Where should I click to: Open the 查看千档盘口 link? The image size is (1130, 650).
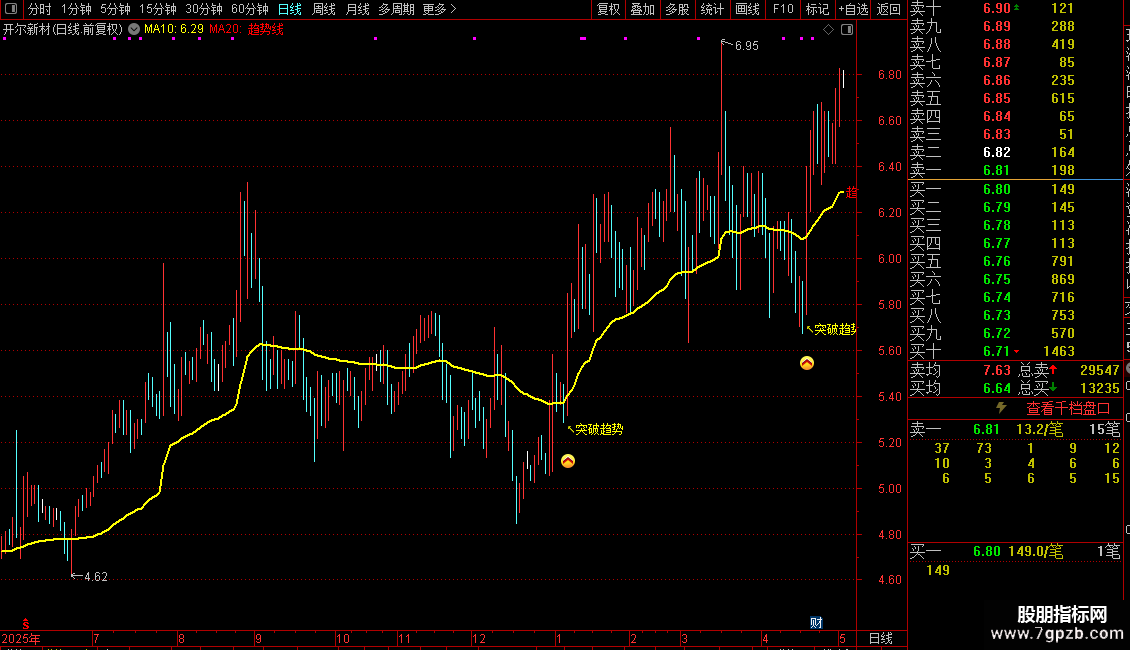click(x=1068, y=409)
